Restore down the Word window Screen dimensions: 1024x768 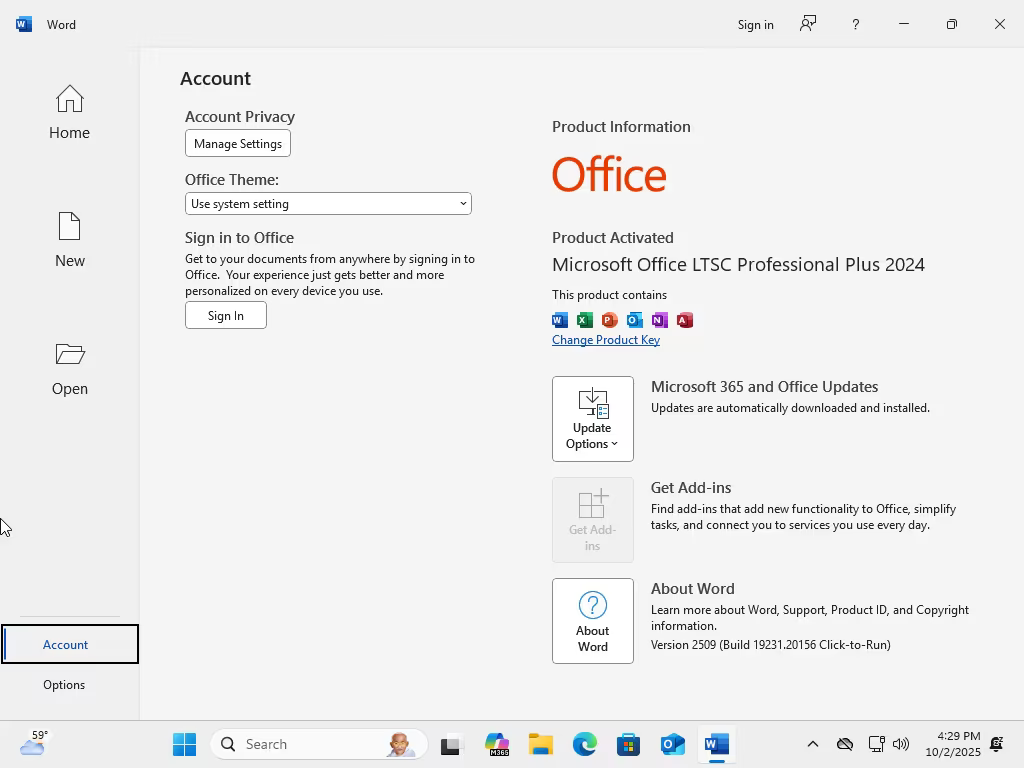point(952,24)
